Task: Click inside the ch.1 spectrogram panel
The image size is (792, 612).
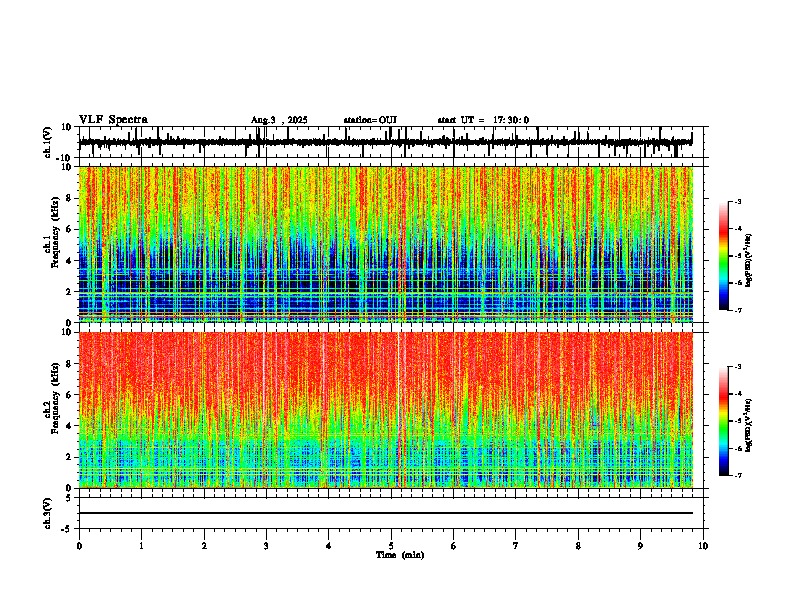Action: point(386,244)
